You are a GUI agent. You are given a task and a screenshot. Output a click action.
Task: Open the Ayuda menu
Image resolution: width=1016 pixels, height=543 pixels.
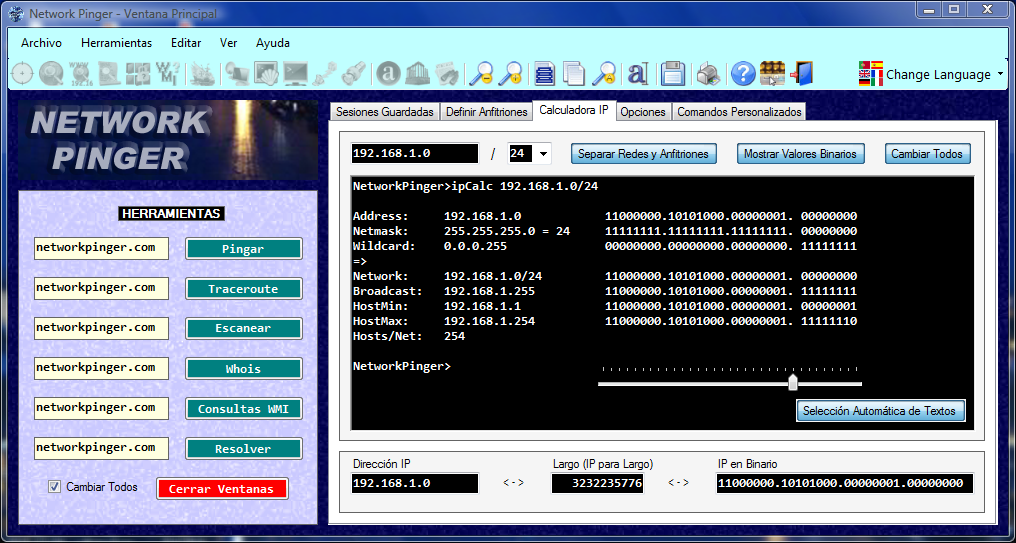click(x=273, y=43)
